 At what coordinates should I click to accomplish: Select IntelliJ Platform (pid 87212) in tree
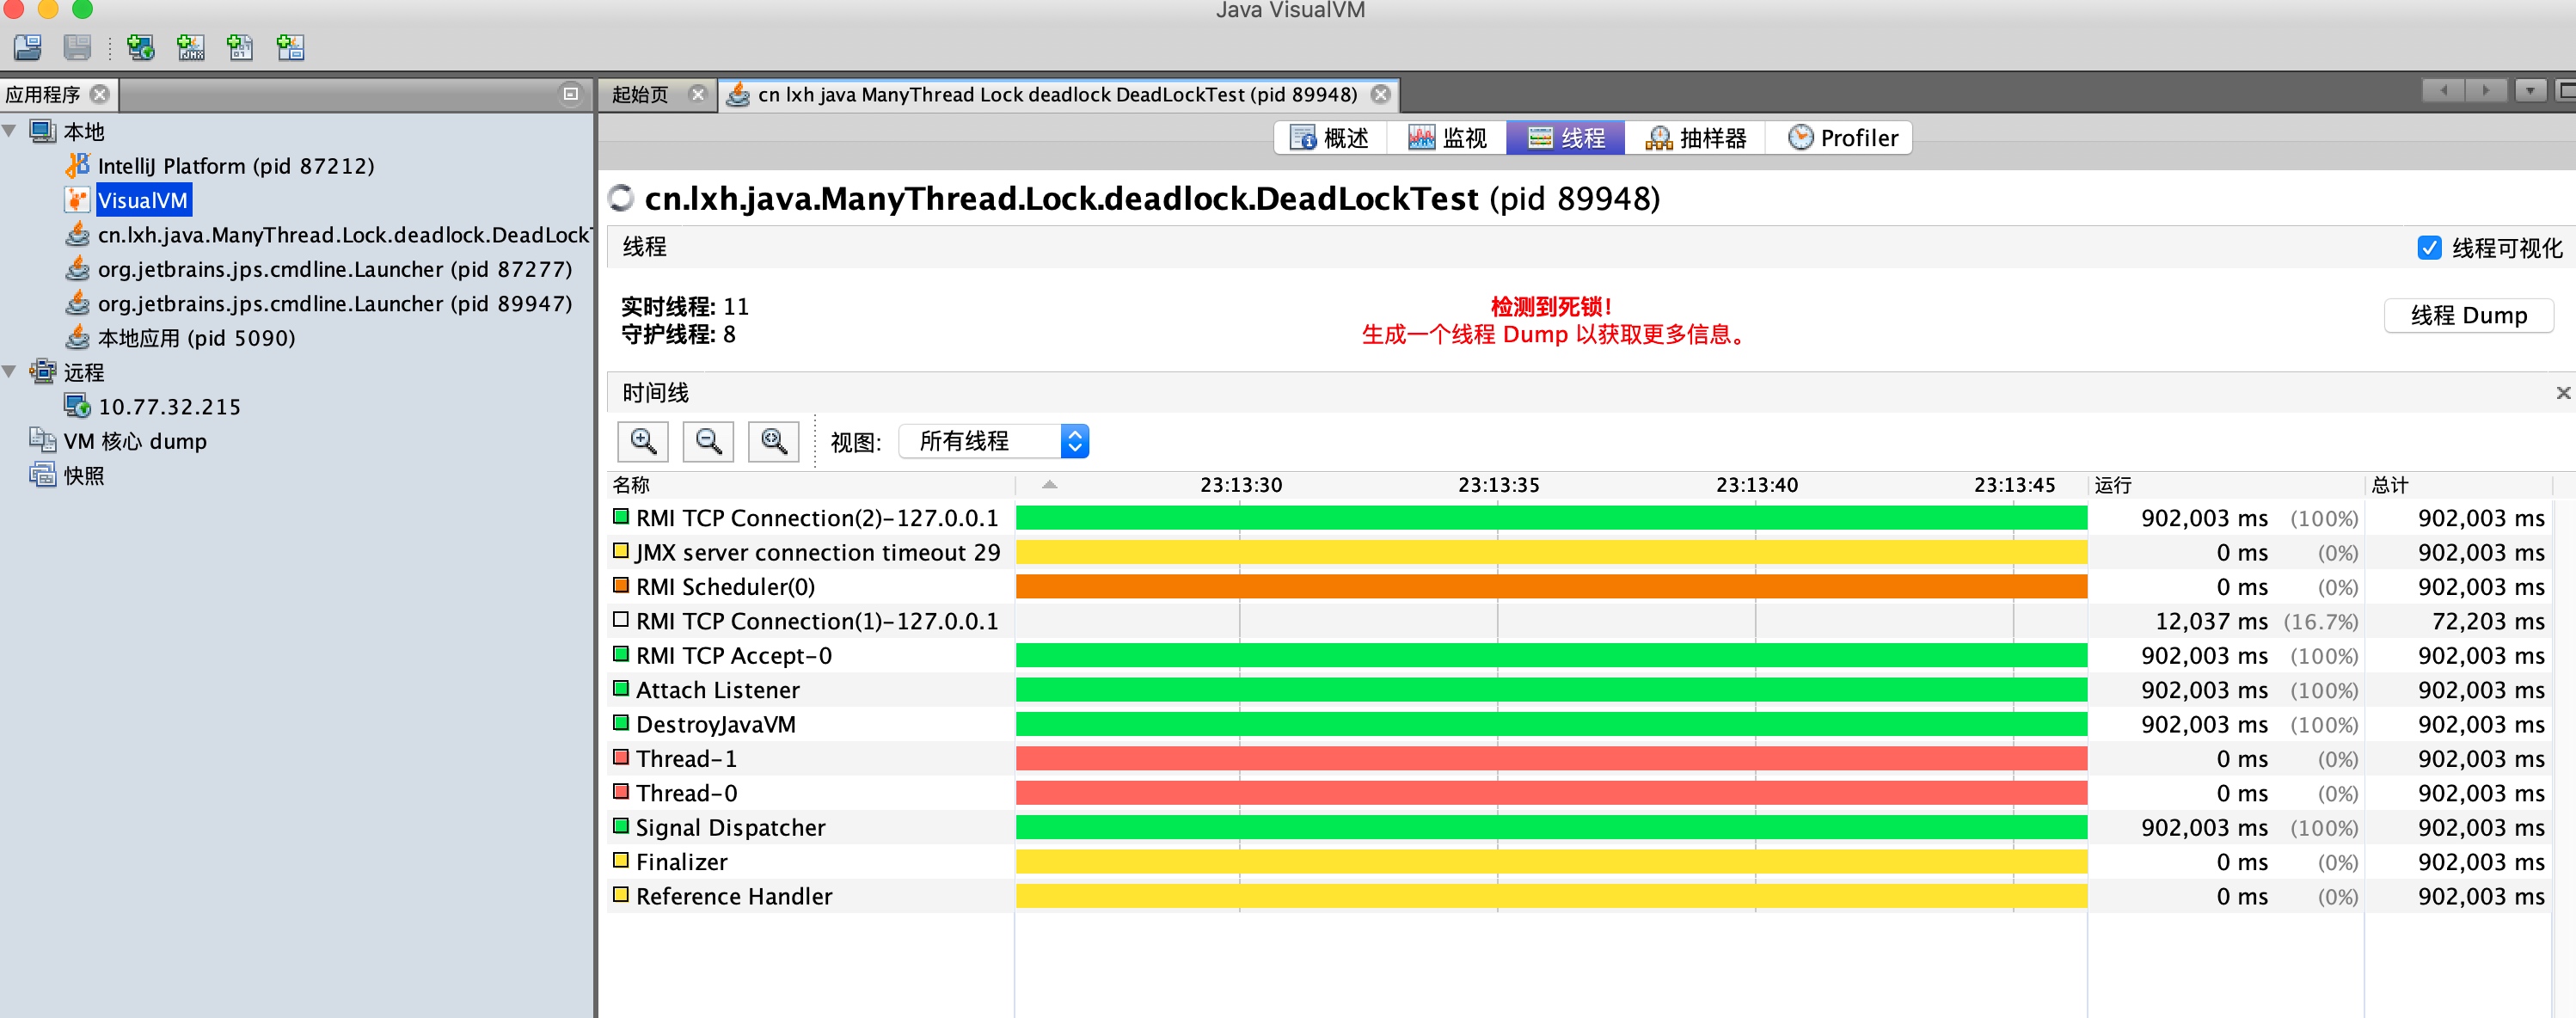pyautogui.click(x=235, y=166)
